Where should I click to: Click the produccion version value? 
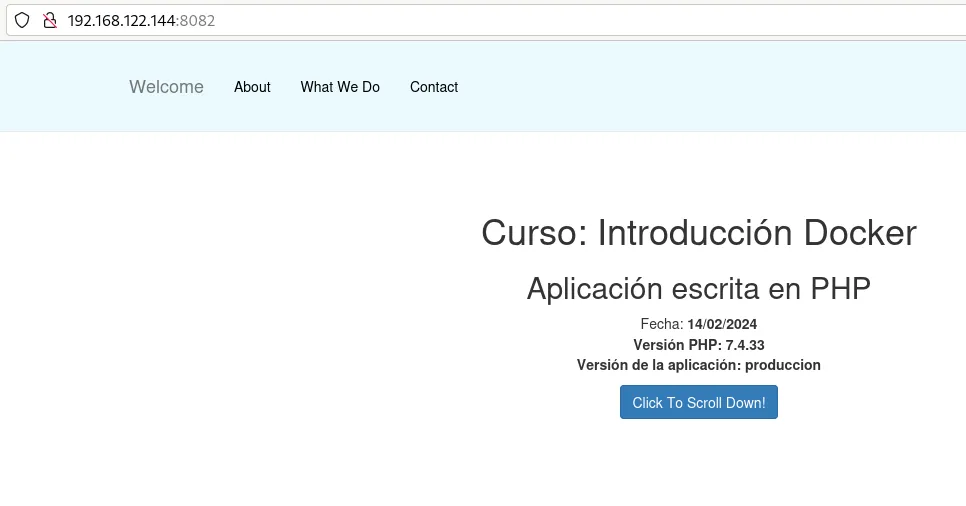tap(783, 365)
